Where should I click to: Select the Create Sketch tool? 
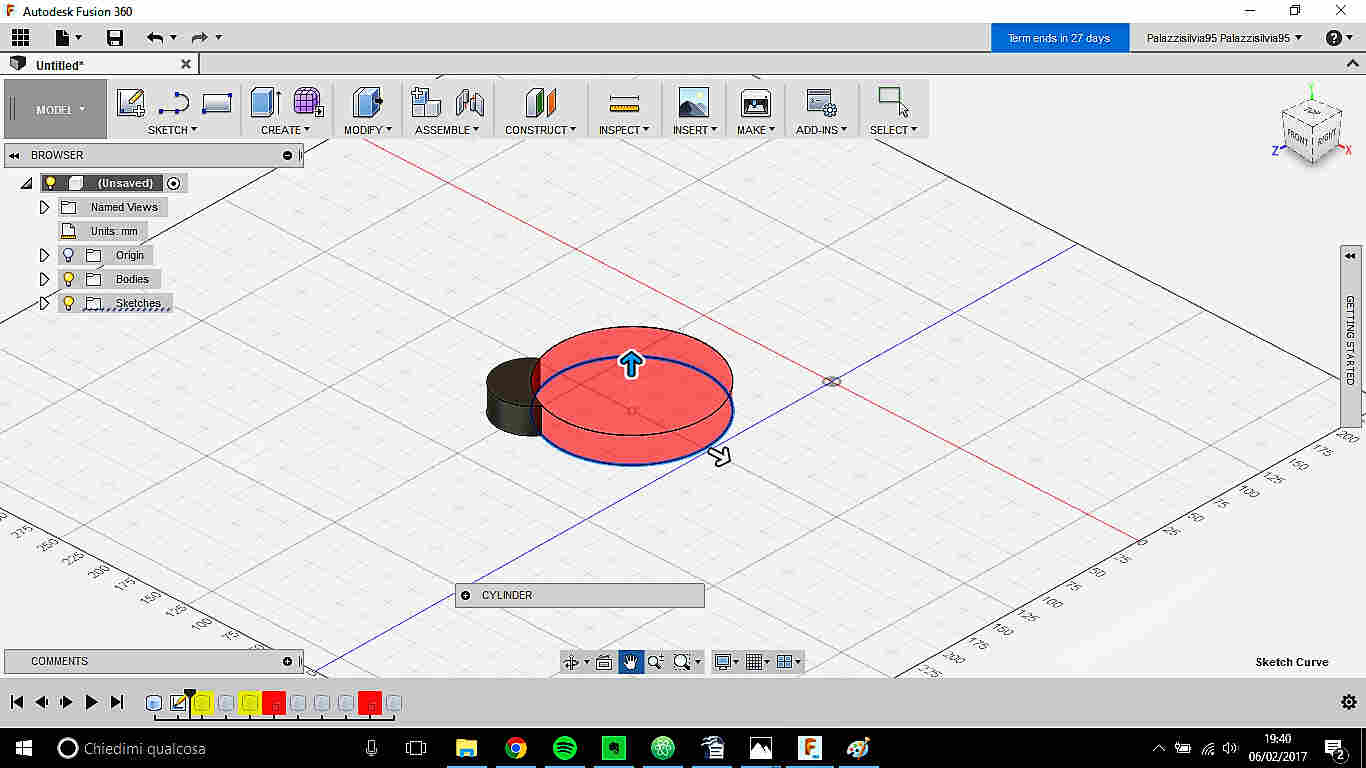tap(130, 102)
